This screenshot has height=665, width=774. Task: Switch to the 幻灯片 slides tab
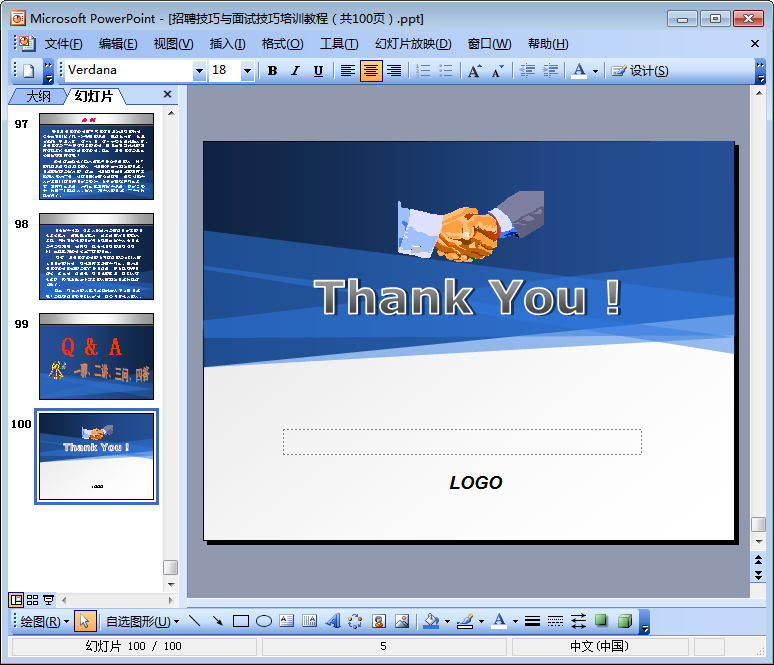pos(94,96)
